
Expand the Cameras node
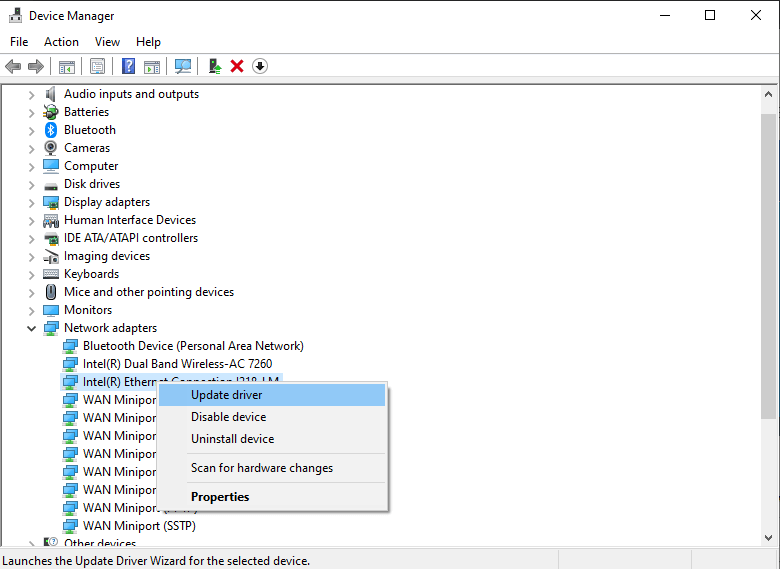[x=31, y=148]
